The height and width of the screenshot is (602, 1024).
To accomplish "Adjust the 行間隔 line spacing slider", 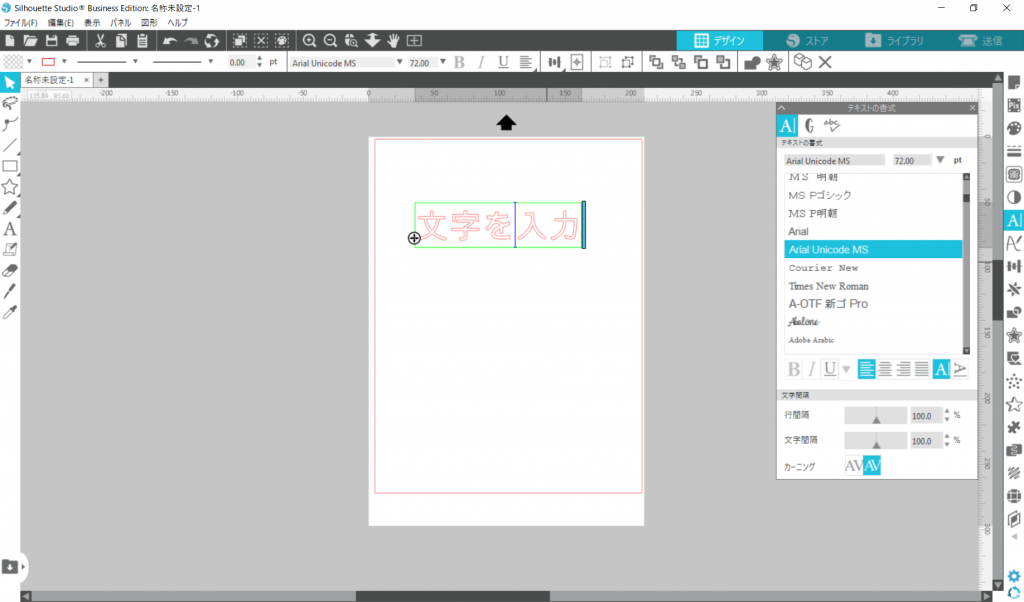I will tap(876, 415).
